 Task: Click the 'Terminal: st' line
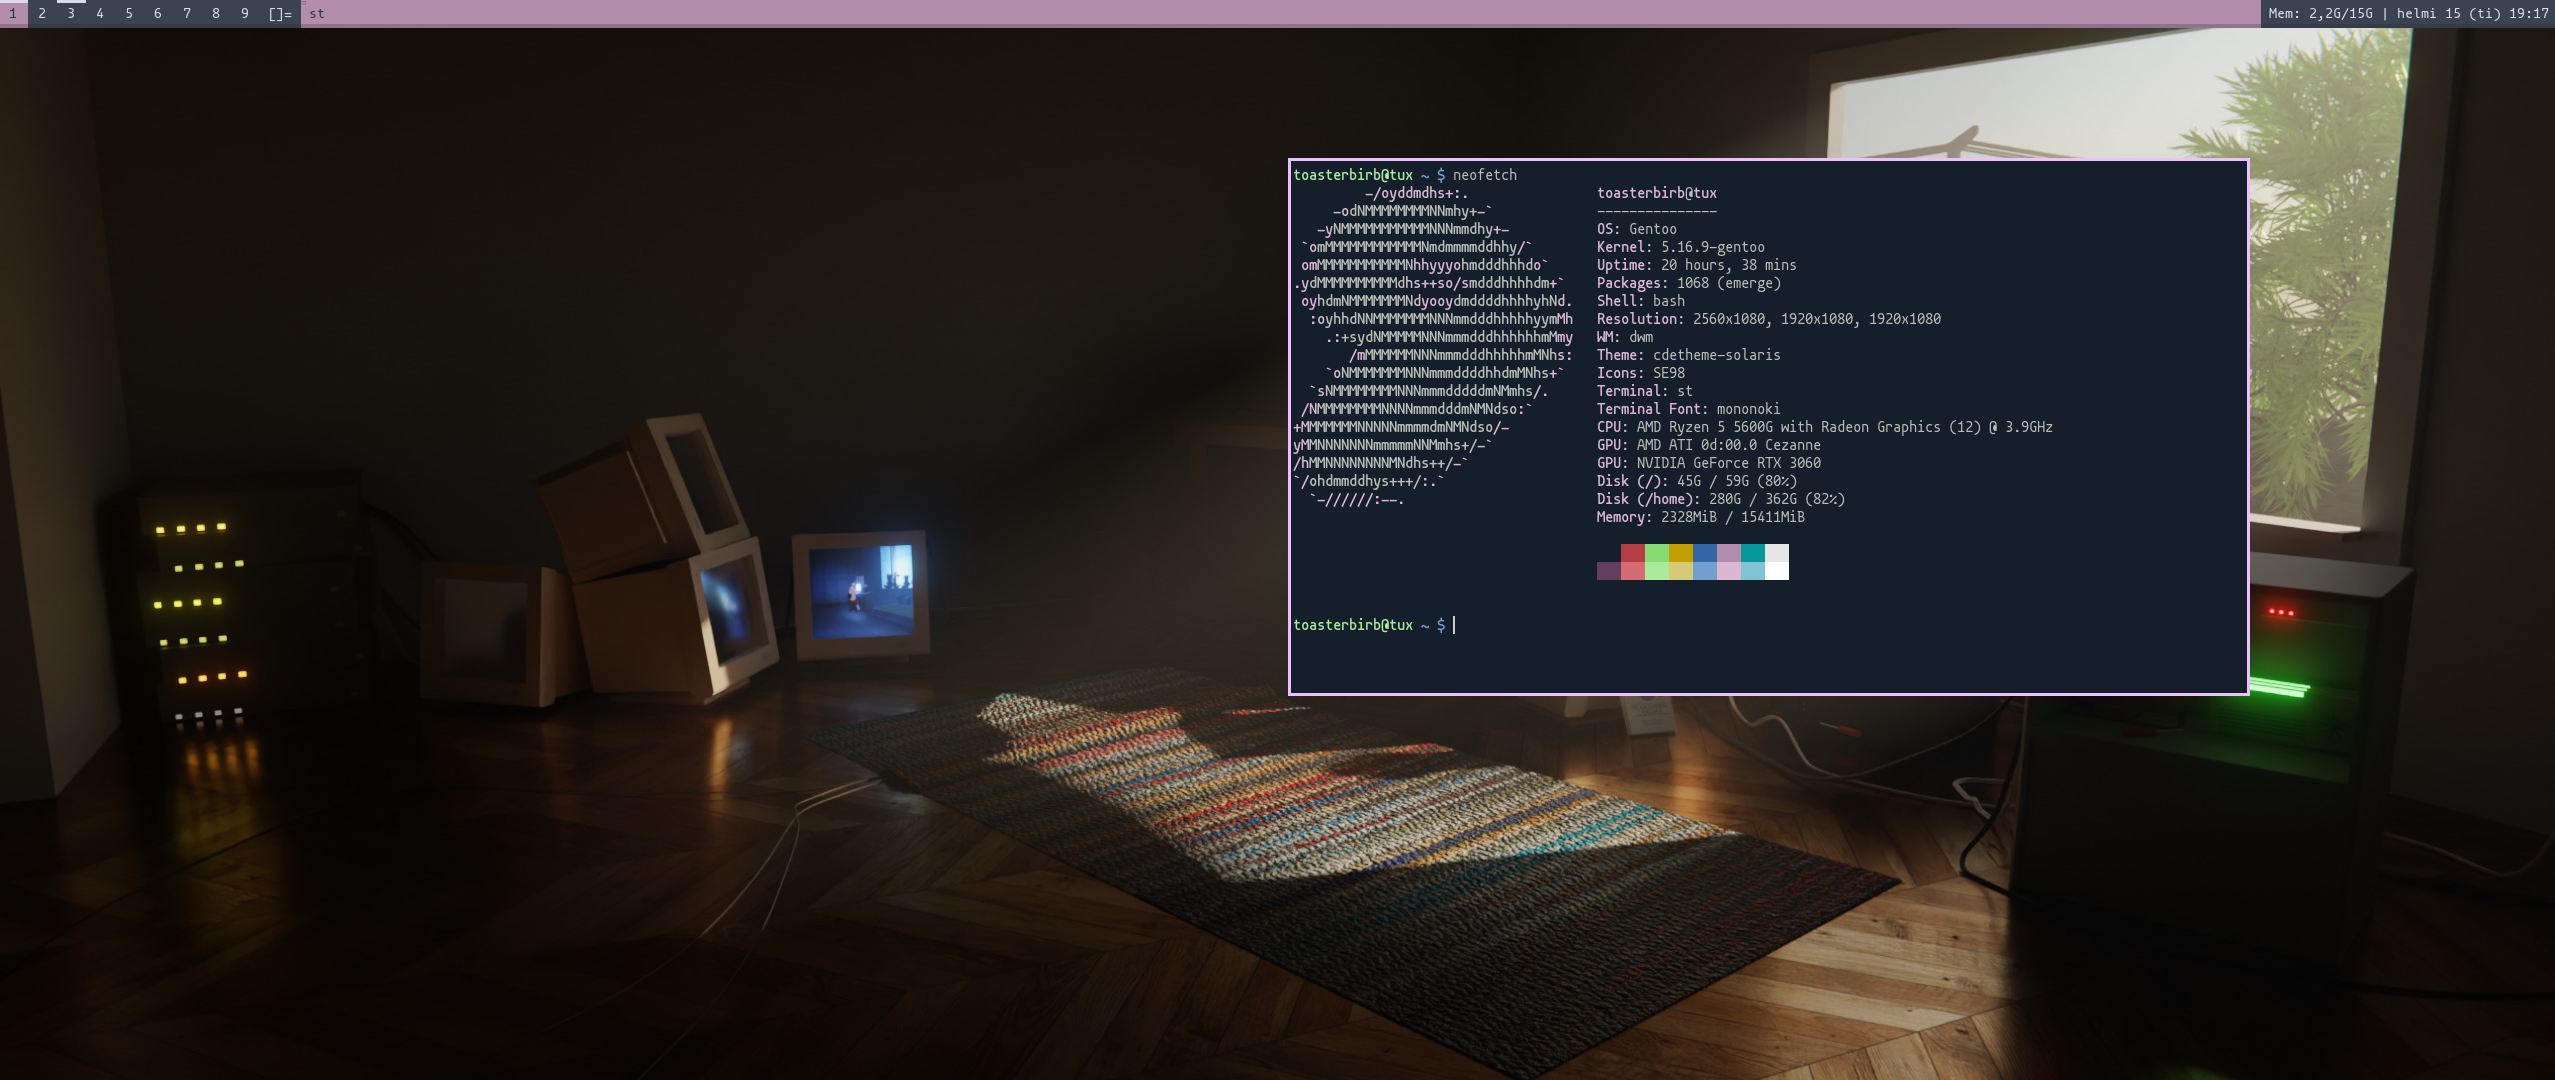pyautogui.click(x=1645, y=391)
